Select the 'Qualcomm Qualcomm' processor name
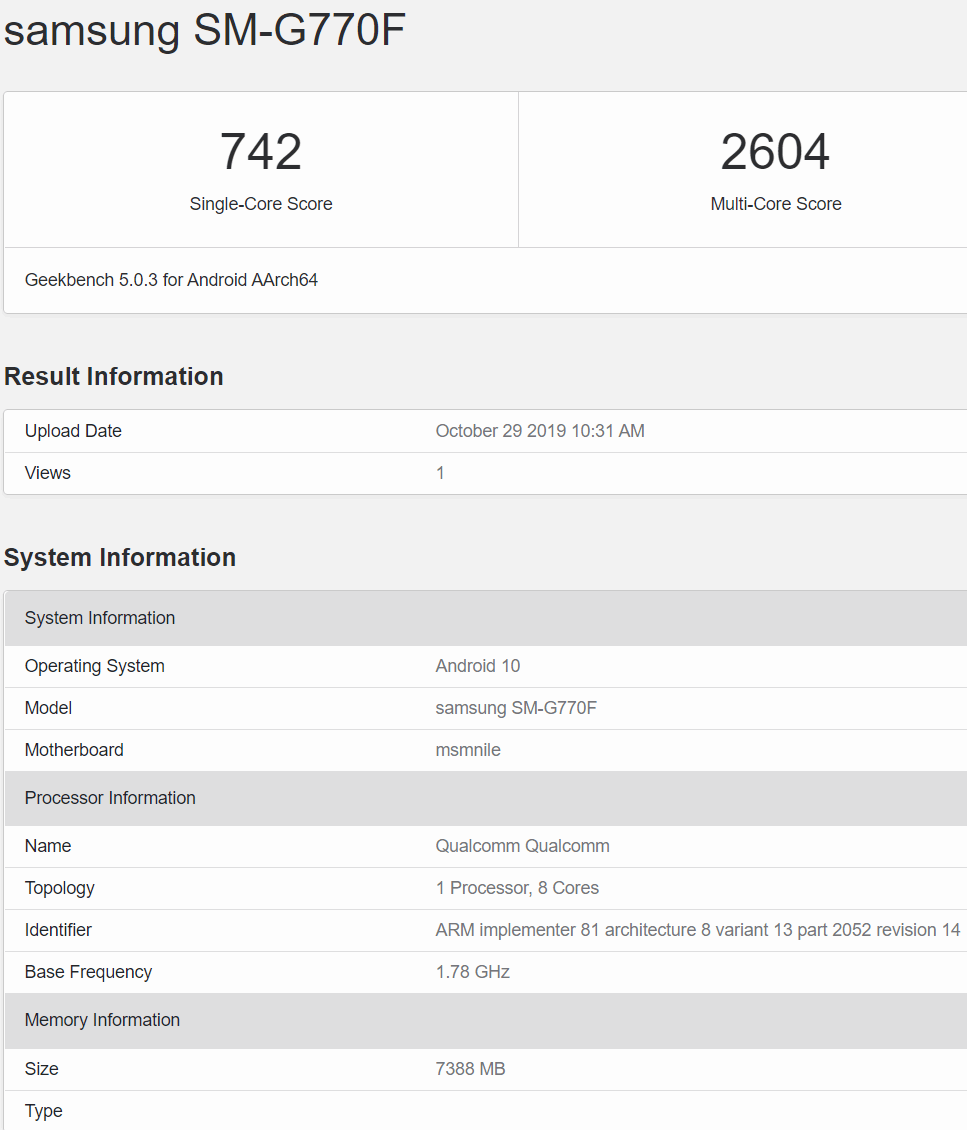Viewport: 967px width, 1130px height. point(522,846)
